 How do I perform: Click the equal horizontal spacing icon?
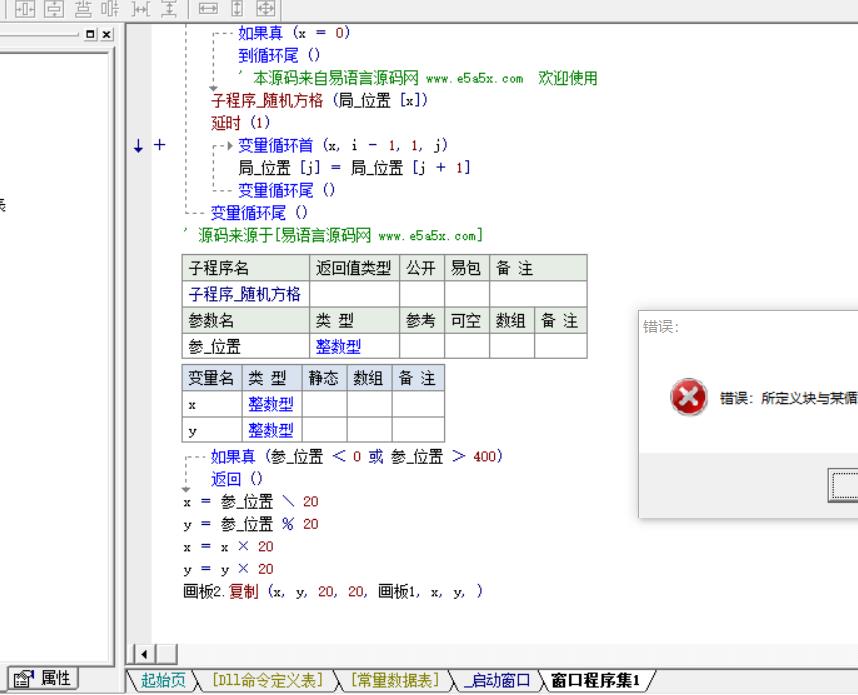coord(141,9)
